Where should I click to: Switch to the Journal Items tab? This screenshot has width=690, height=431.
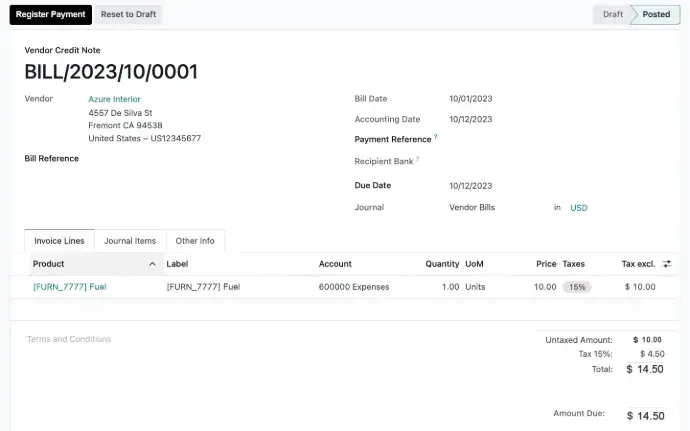[130, 241]
